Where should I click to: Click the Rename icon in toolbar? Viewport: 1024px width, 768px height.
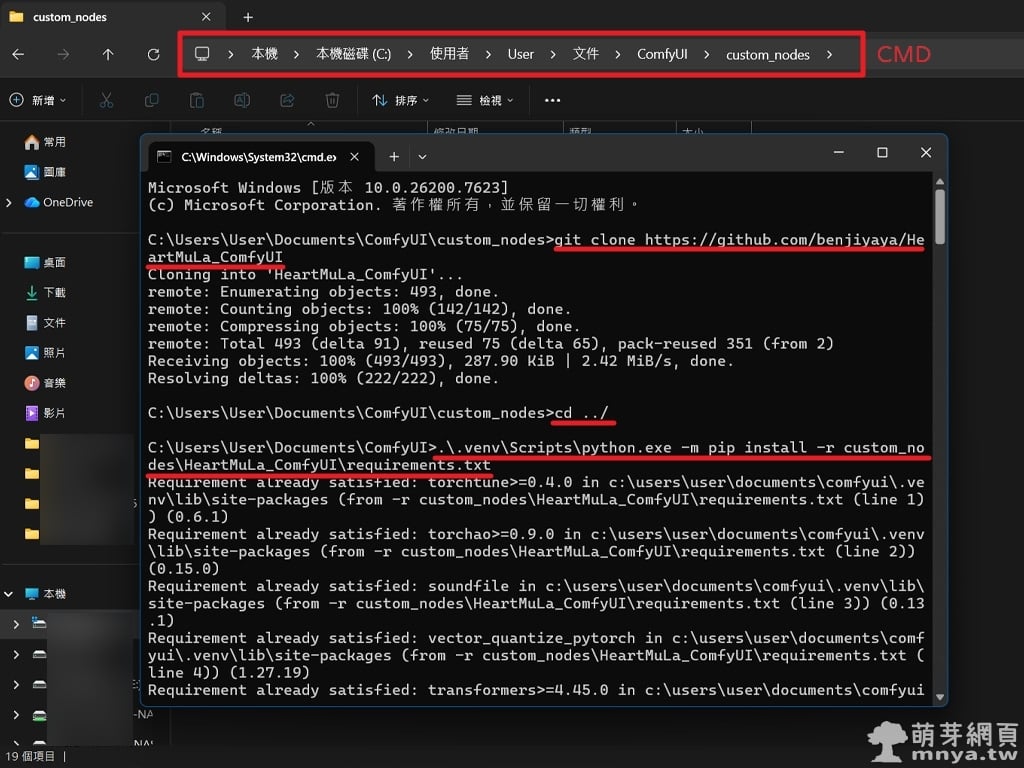242,100
